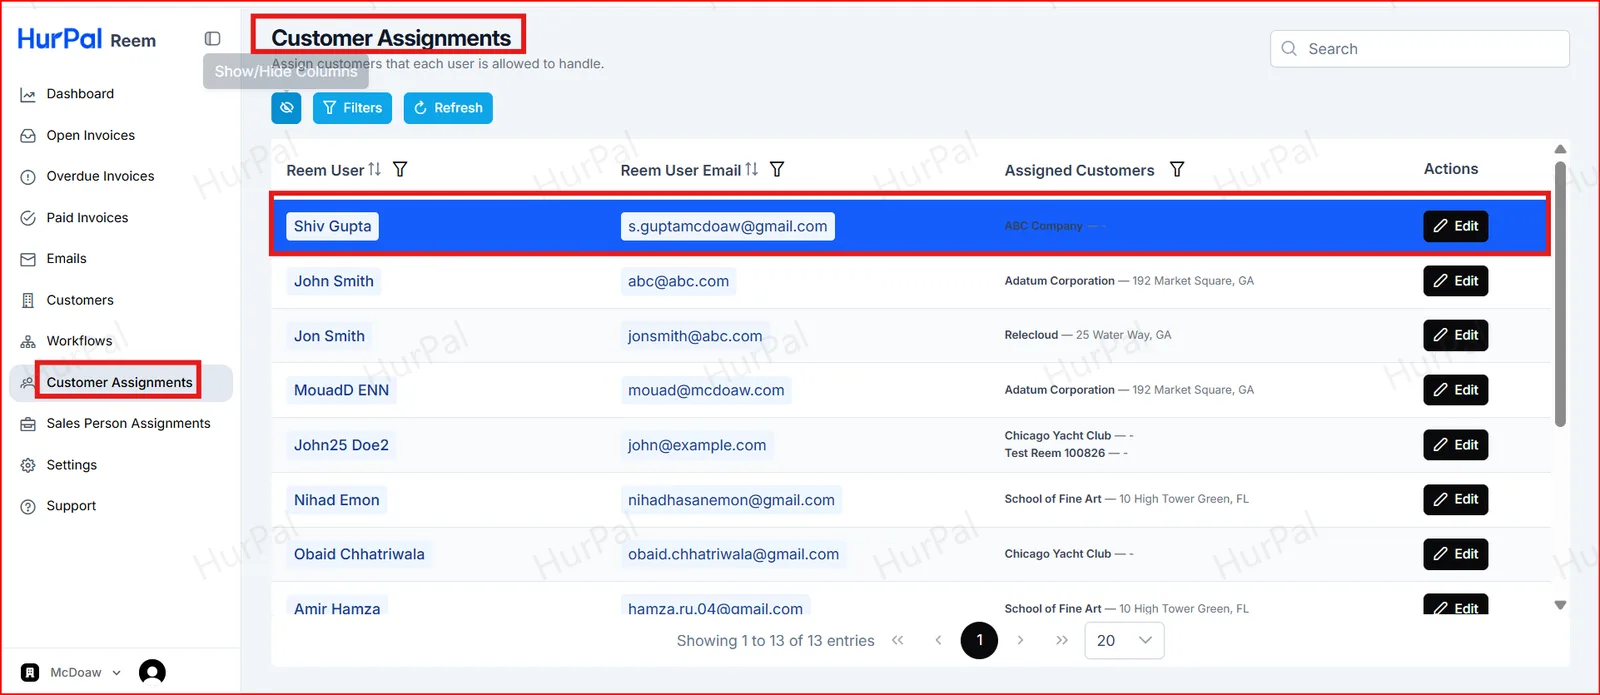The height and width of the screenshot is (695, 1600).
Task: Go to Overdue Invoices
Action: (x=100, y=176)
